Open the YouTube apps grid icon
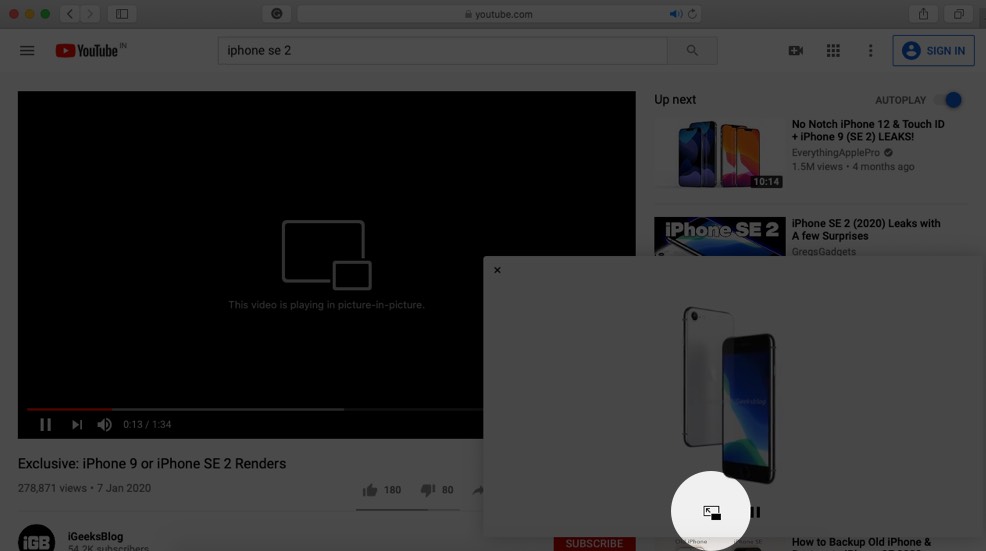The width and height of the screenshot is (986, 551). [x=833, y=50]
